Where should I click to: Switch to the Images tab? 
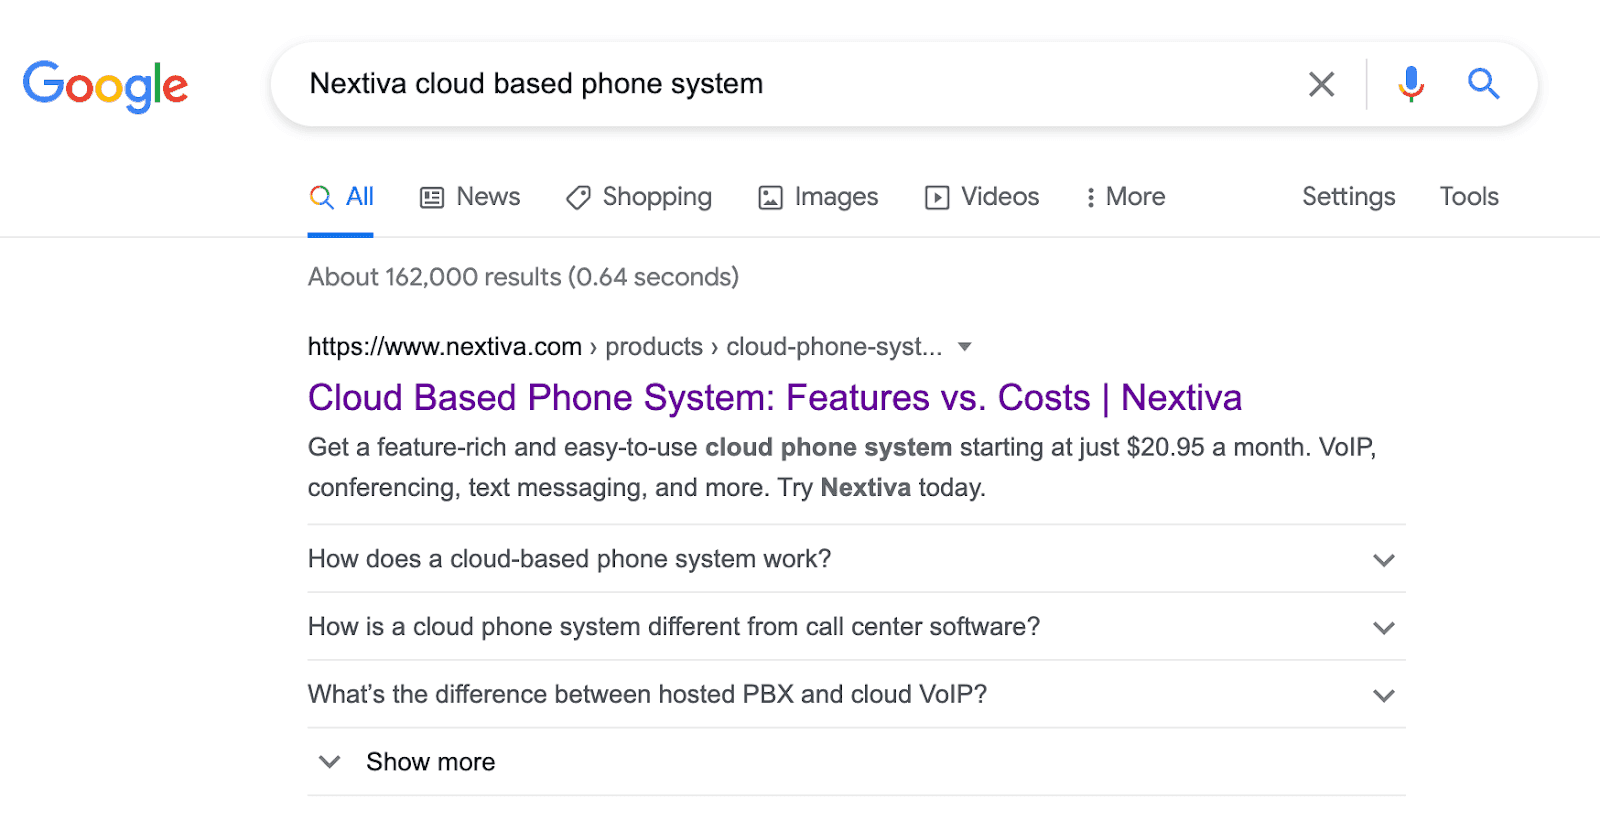818,197
